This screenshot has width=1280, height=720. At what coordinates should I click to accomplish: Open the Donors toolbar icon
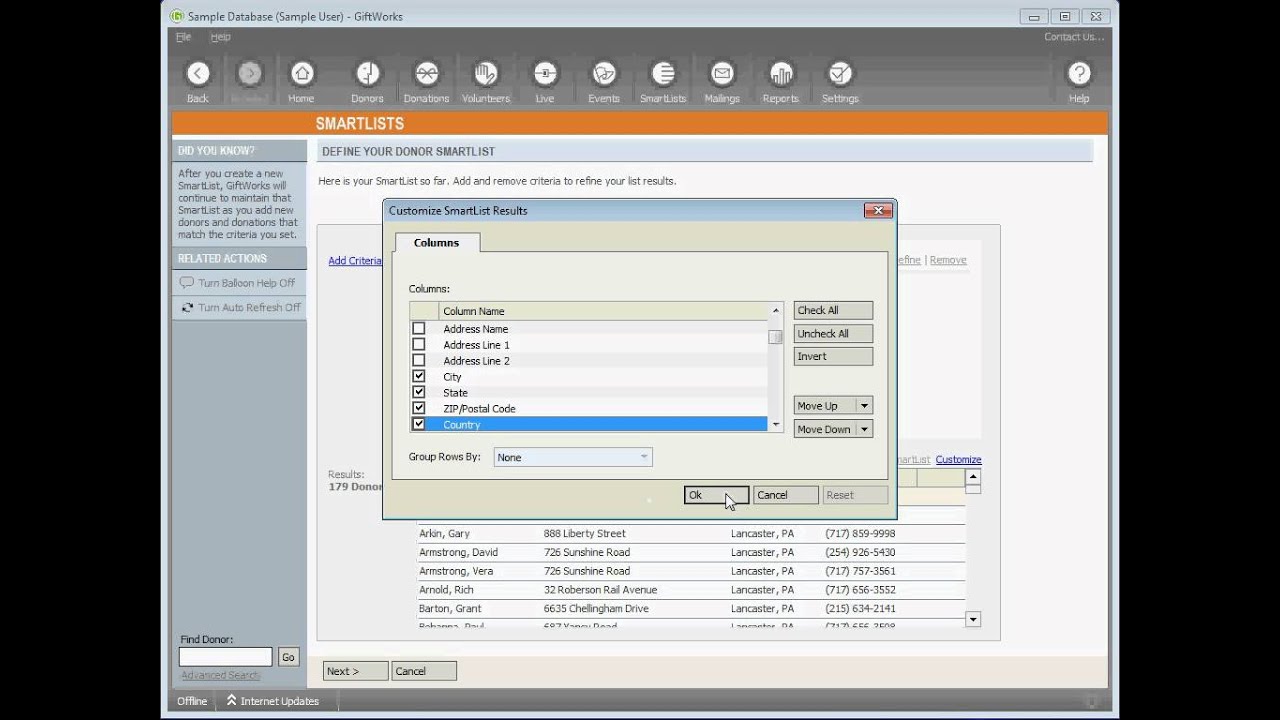(367, 74)
